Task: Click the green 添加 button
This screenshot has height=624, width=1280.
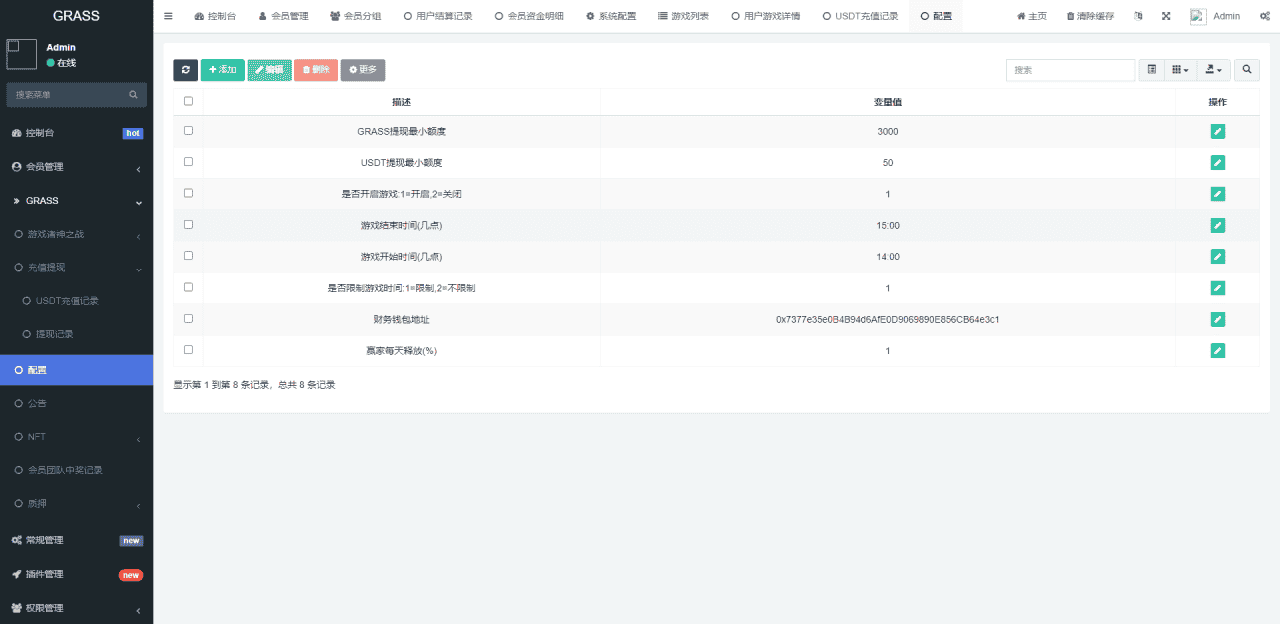Action: [x=222, y=70]
